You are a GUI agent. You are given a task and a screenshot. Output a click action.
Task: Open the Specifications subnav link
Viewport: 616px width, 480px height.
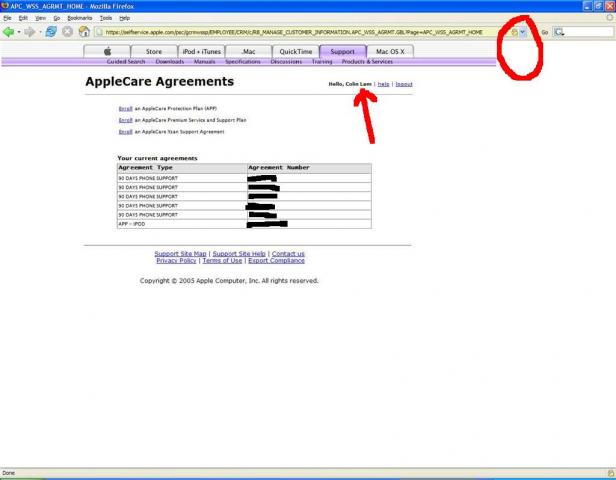tap(243, 62)
